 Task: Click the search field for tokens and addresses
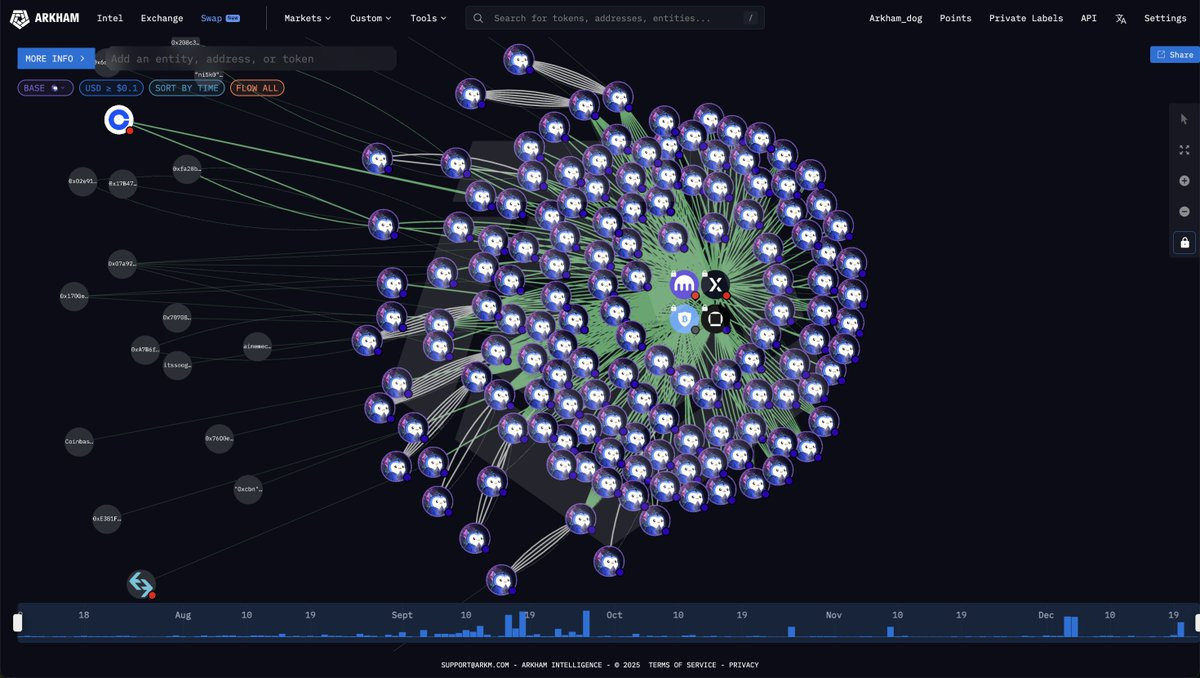[x=615, y=18]
